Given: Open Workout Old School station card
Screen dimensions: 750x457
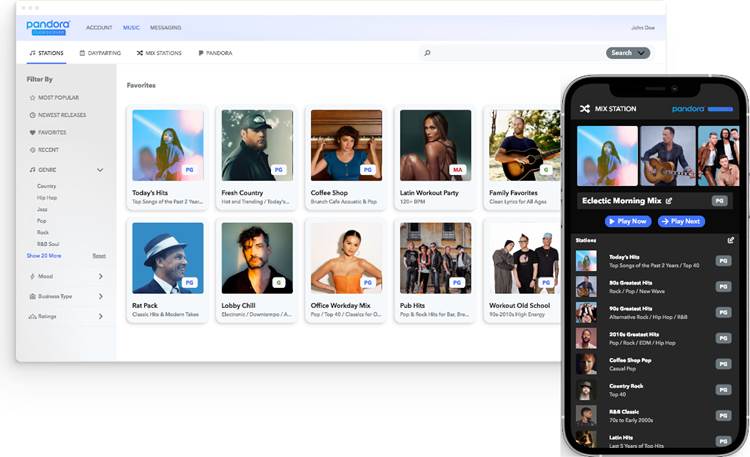Looking at the screenshot, I should pos(523,271).
